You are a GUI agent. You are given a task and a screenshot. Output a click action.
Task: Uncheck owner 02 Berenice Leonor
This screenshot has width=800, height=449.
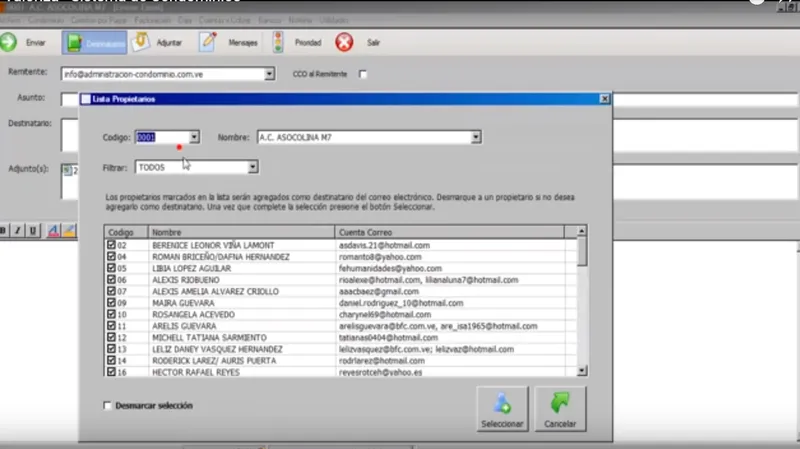point(111,245)
